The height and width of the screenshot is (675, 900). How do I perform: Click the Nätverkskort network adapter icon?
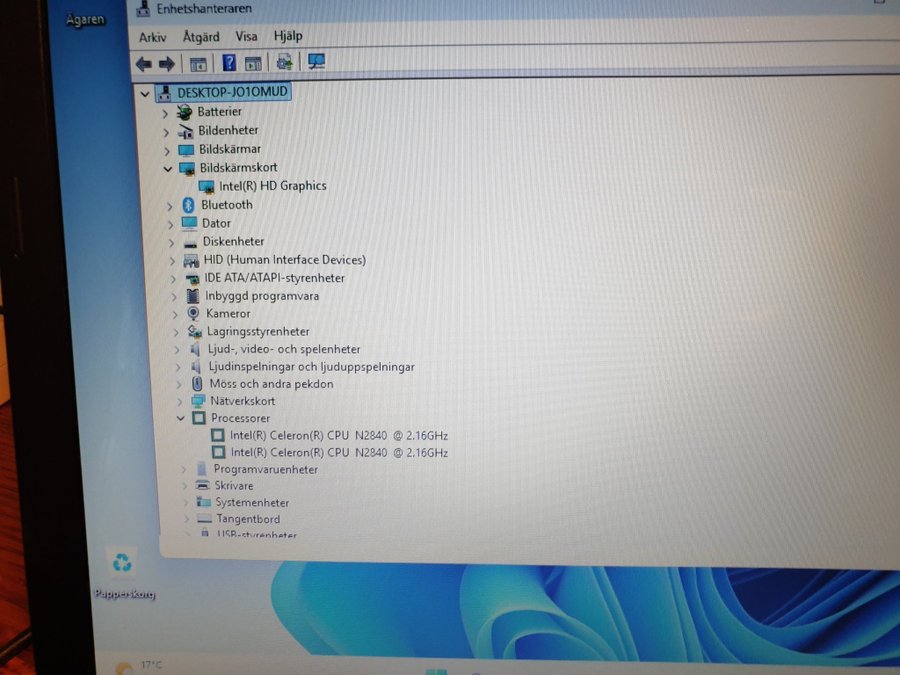[198, 401]
